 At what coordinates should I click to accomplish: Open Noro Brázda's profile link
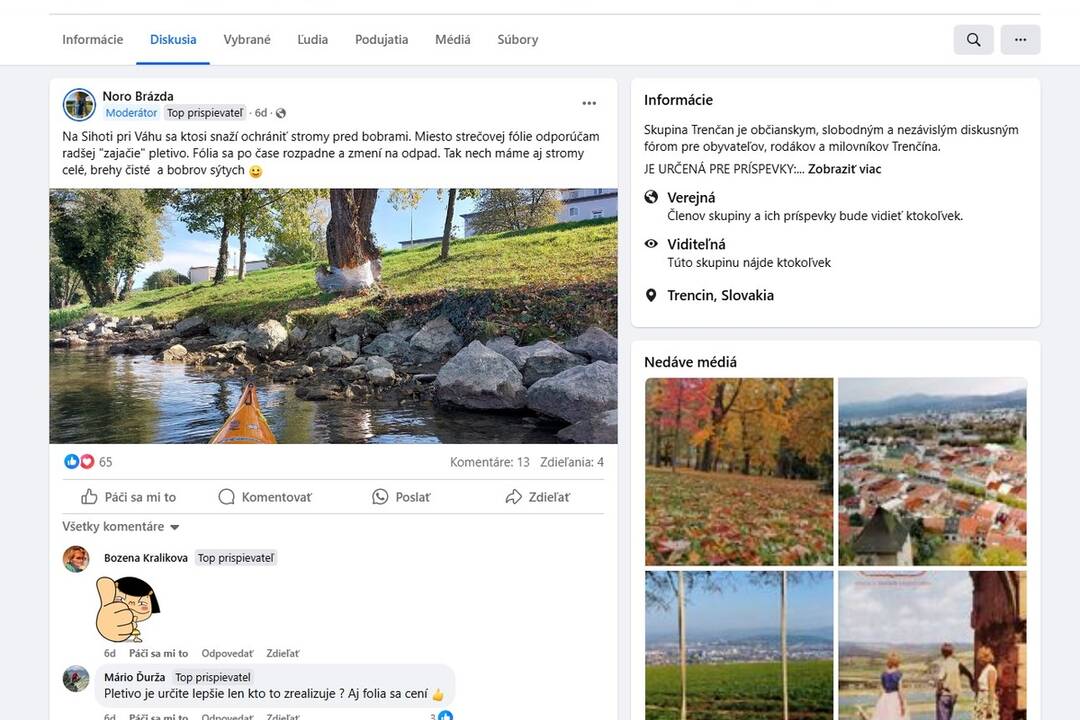(136, 95)
